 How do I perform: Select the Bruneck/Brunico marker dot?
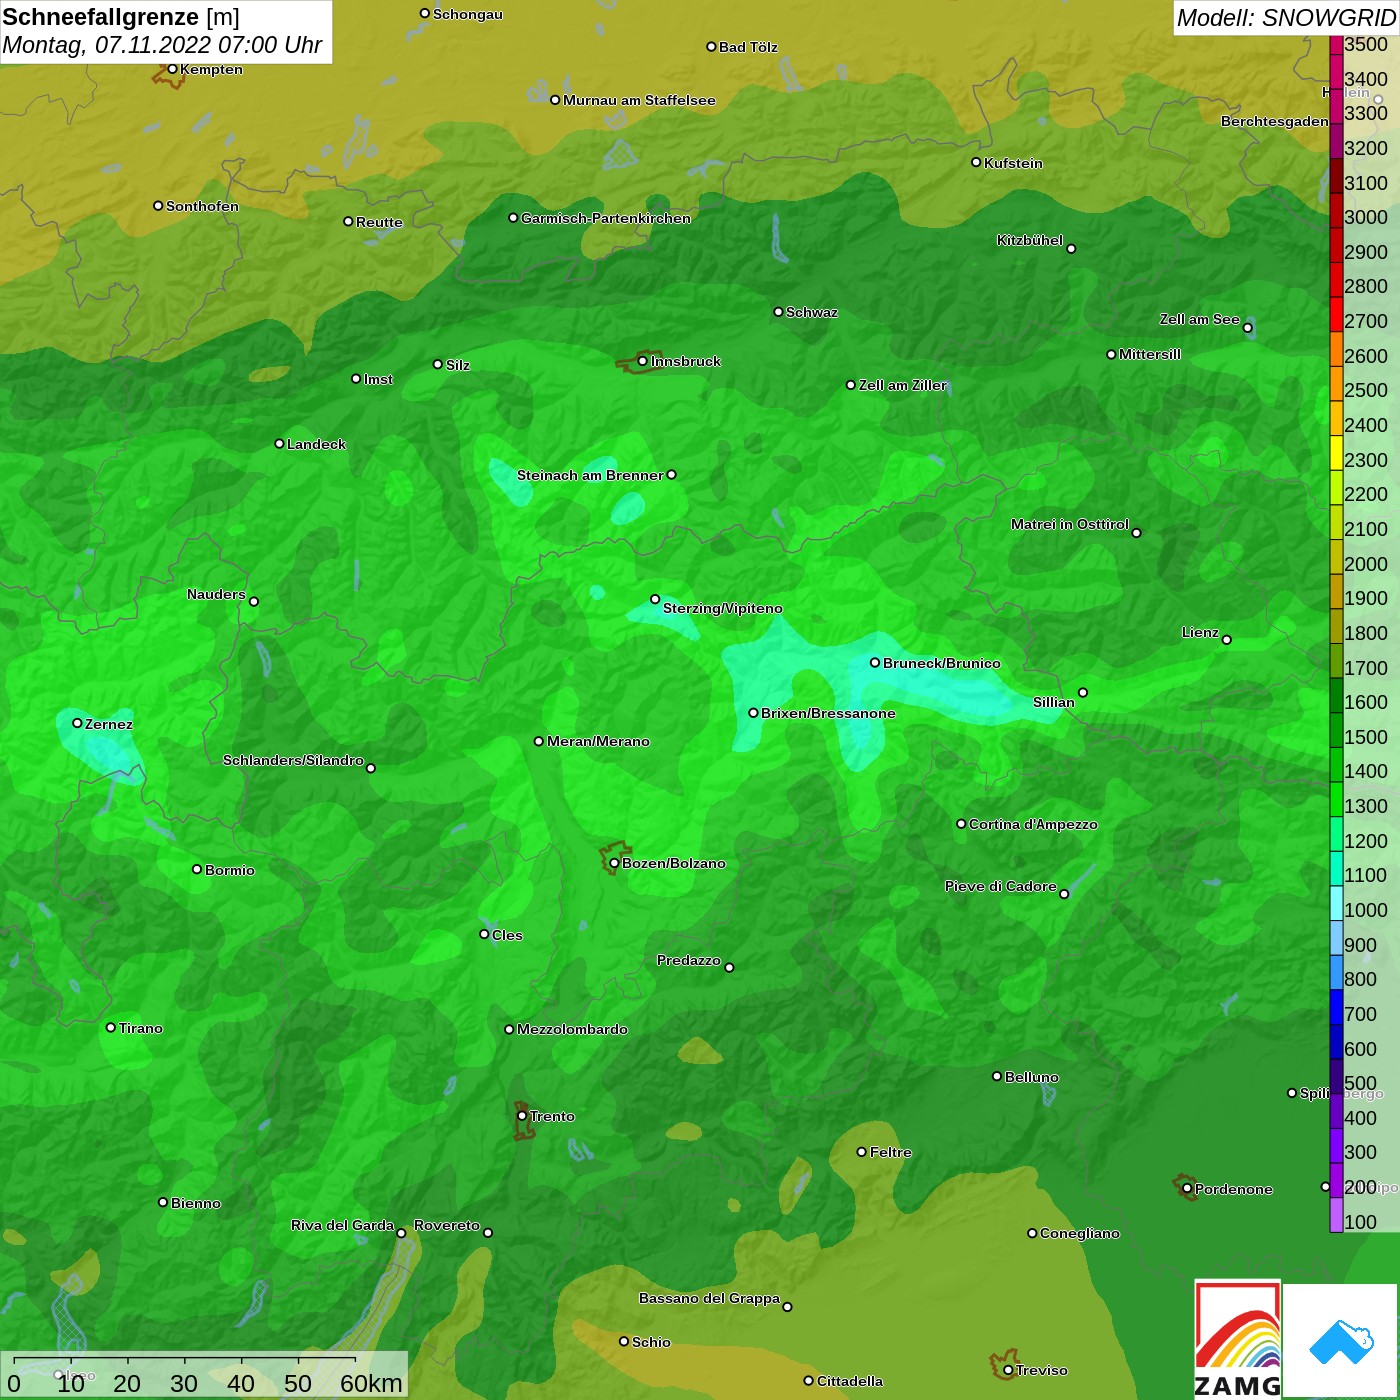875,662
